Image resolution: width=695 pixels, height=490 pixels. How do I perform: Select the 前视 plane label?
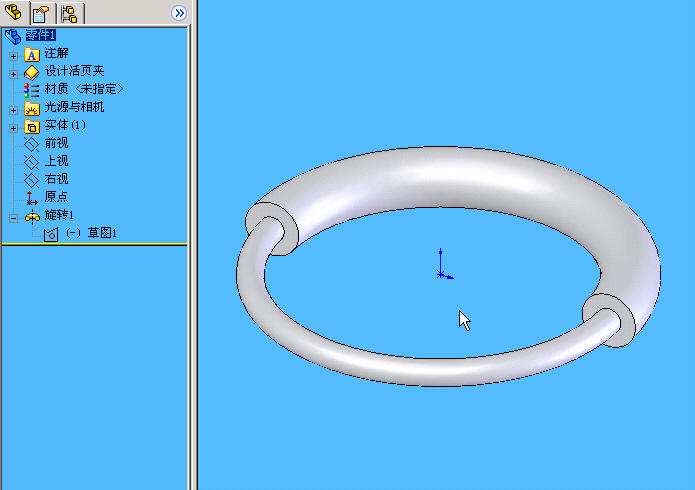(x=56, y=143)
